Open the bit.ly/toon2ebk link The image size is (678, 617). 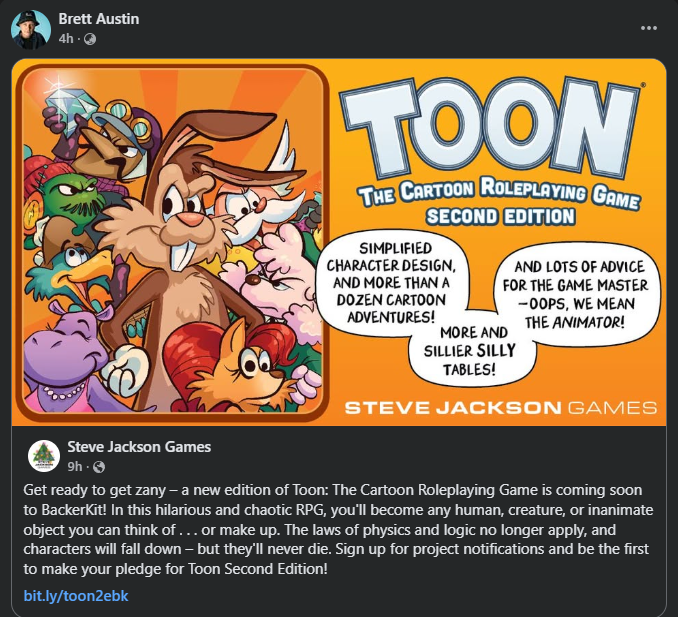click(76, 596)
